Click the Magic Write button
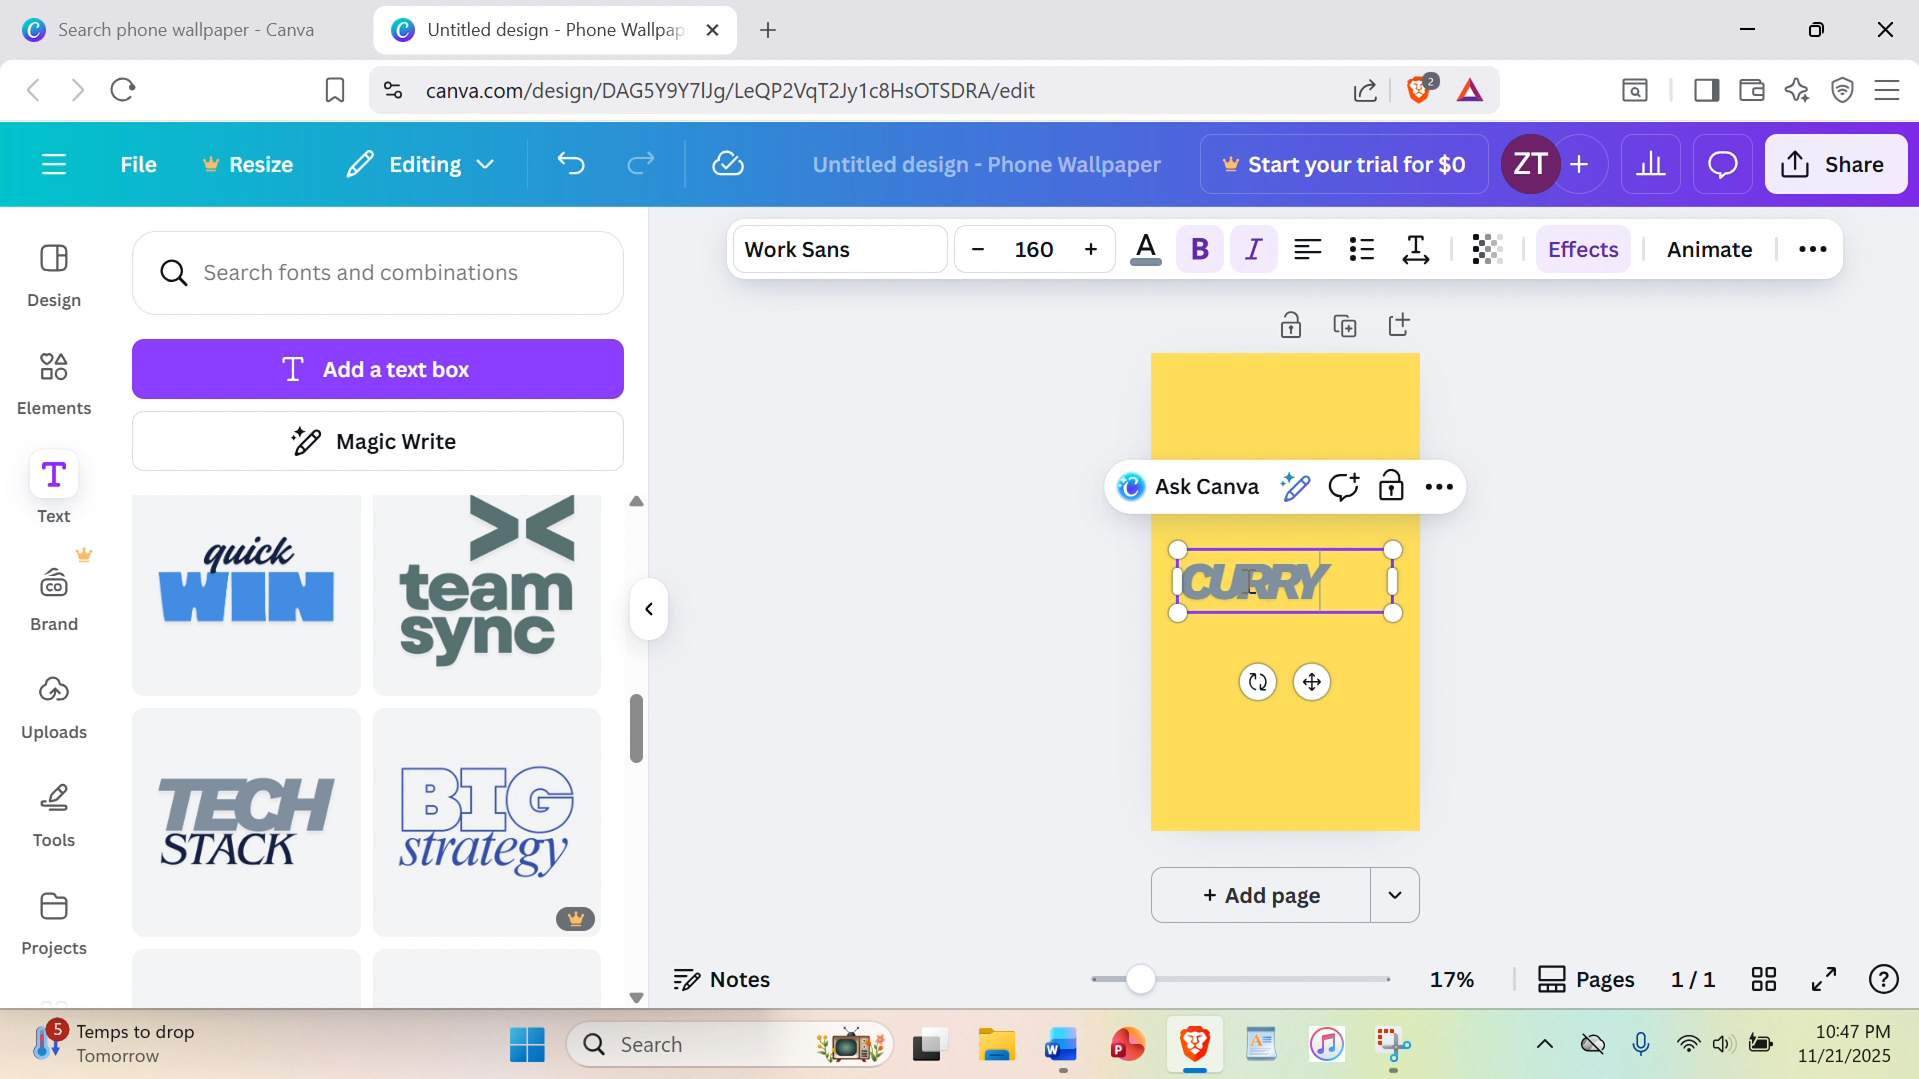 pos(378,441)
